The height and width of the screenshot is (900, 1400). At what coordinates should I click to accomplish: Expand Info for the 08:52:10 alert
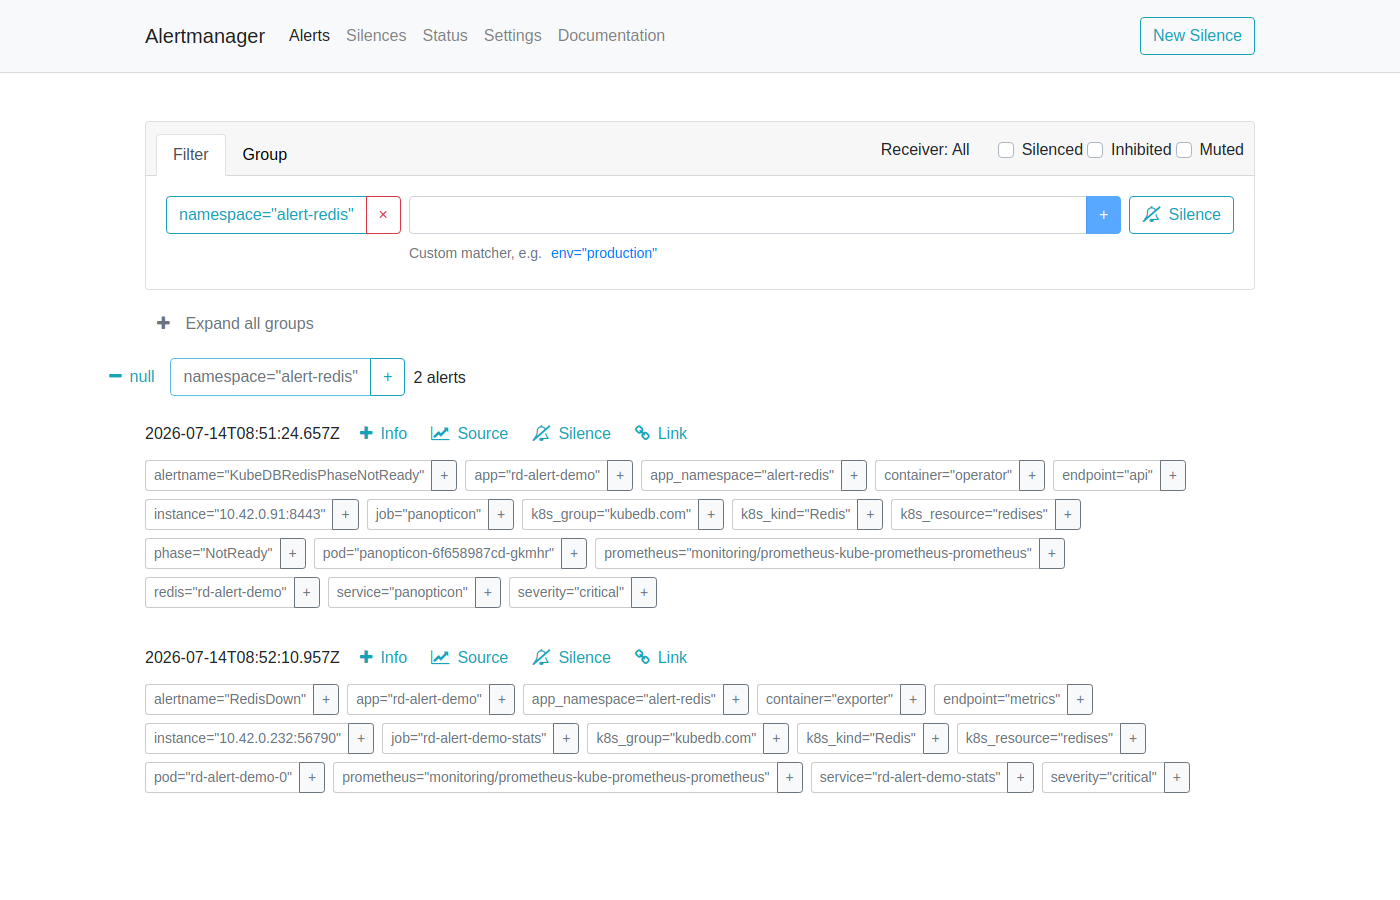click(x=383, y=657)
